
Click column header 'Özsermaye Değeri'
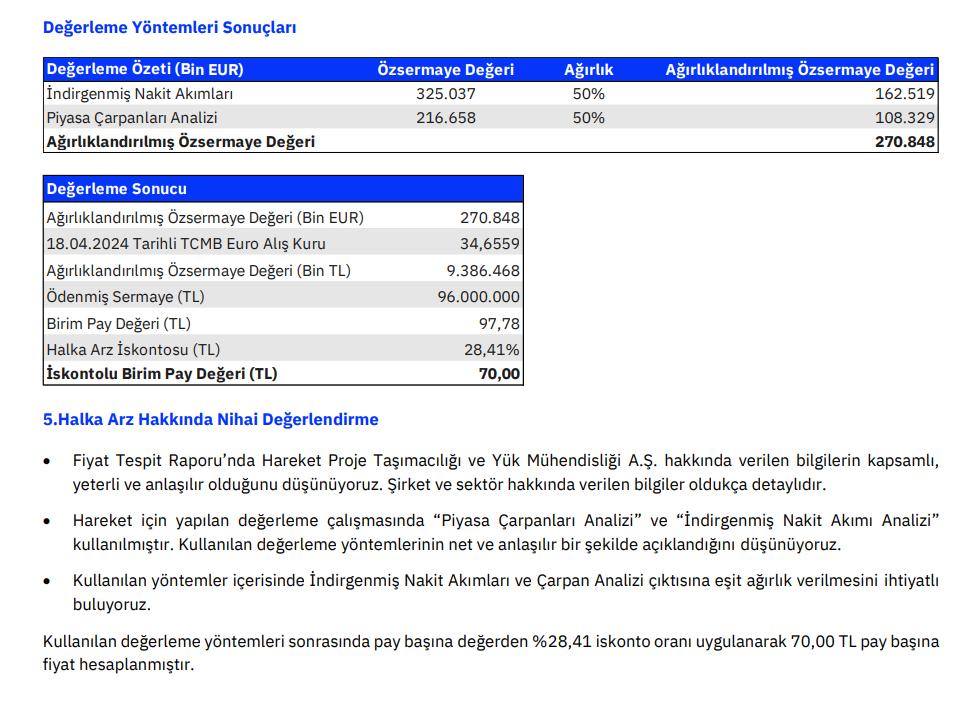[x=445, y=69]
